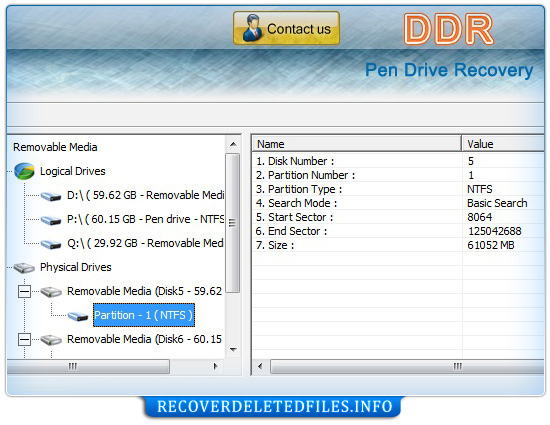Click the Value column header
550x425 pixels.
click(503, 144)
